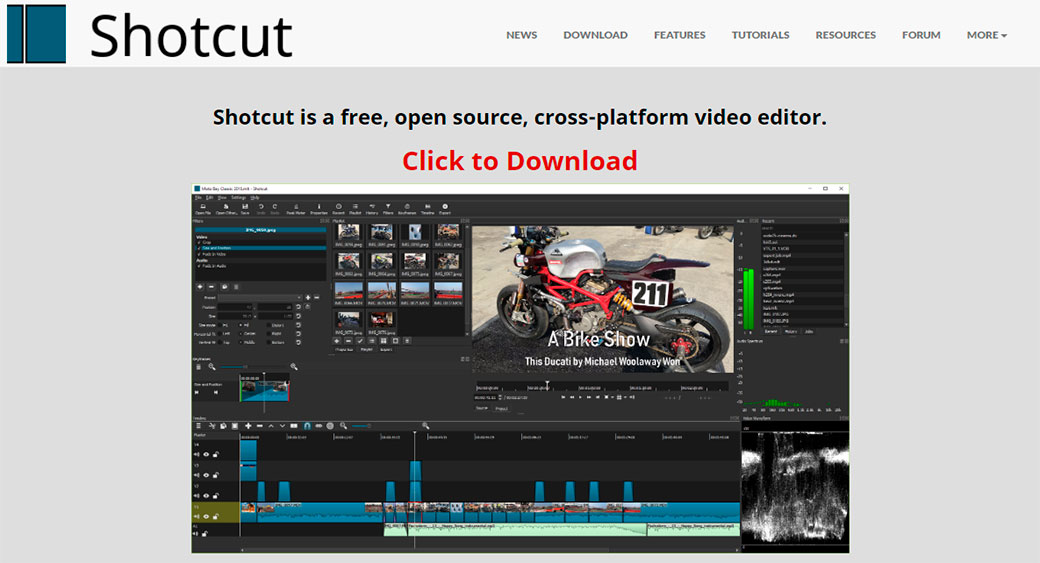
Task: Go to the DOWNLOAD page
Action: click(x=595, y=35)
